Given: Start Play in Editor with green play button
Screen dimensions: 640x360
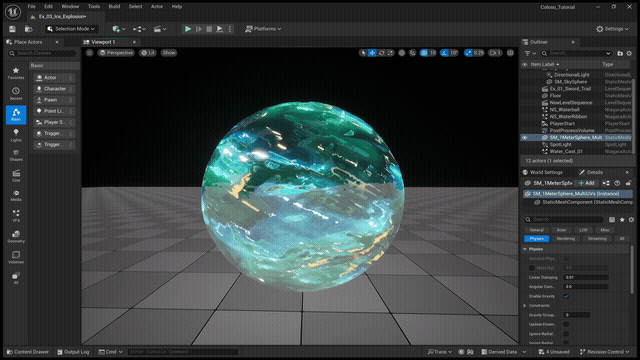Looking at the screenshot, I should [188, 29].
